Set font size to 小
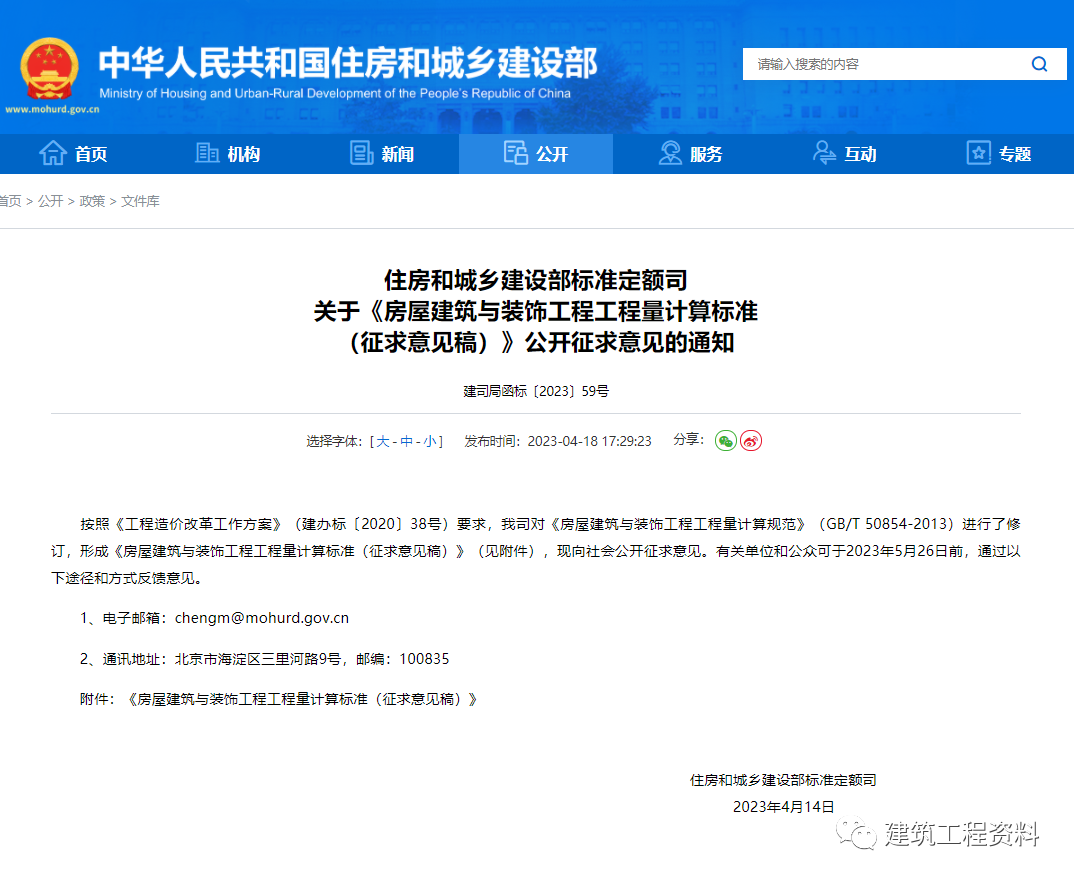1074x881 pixels. (429, 441)
